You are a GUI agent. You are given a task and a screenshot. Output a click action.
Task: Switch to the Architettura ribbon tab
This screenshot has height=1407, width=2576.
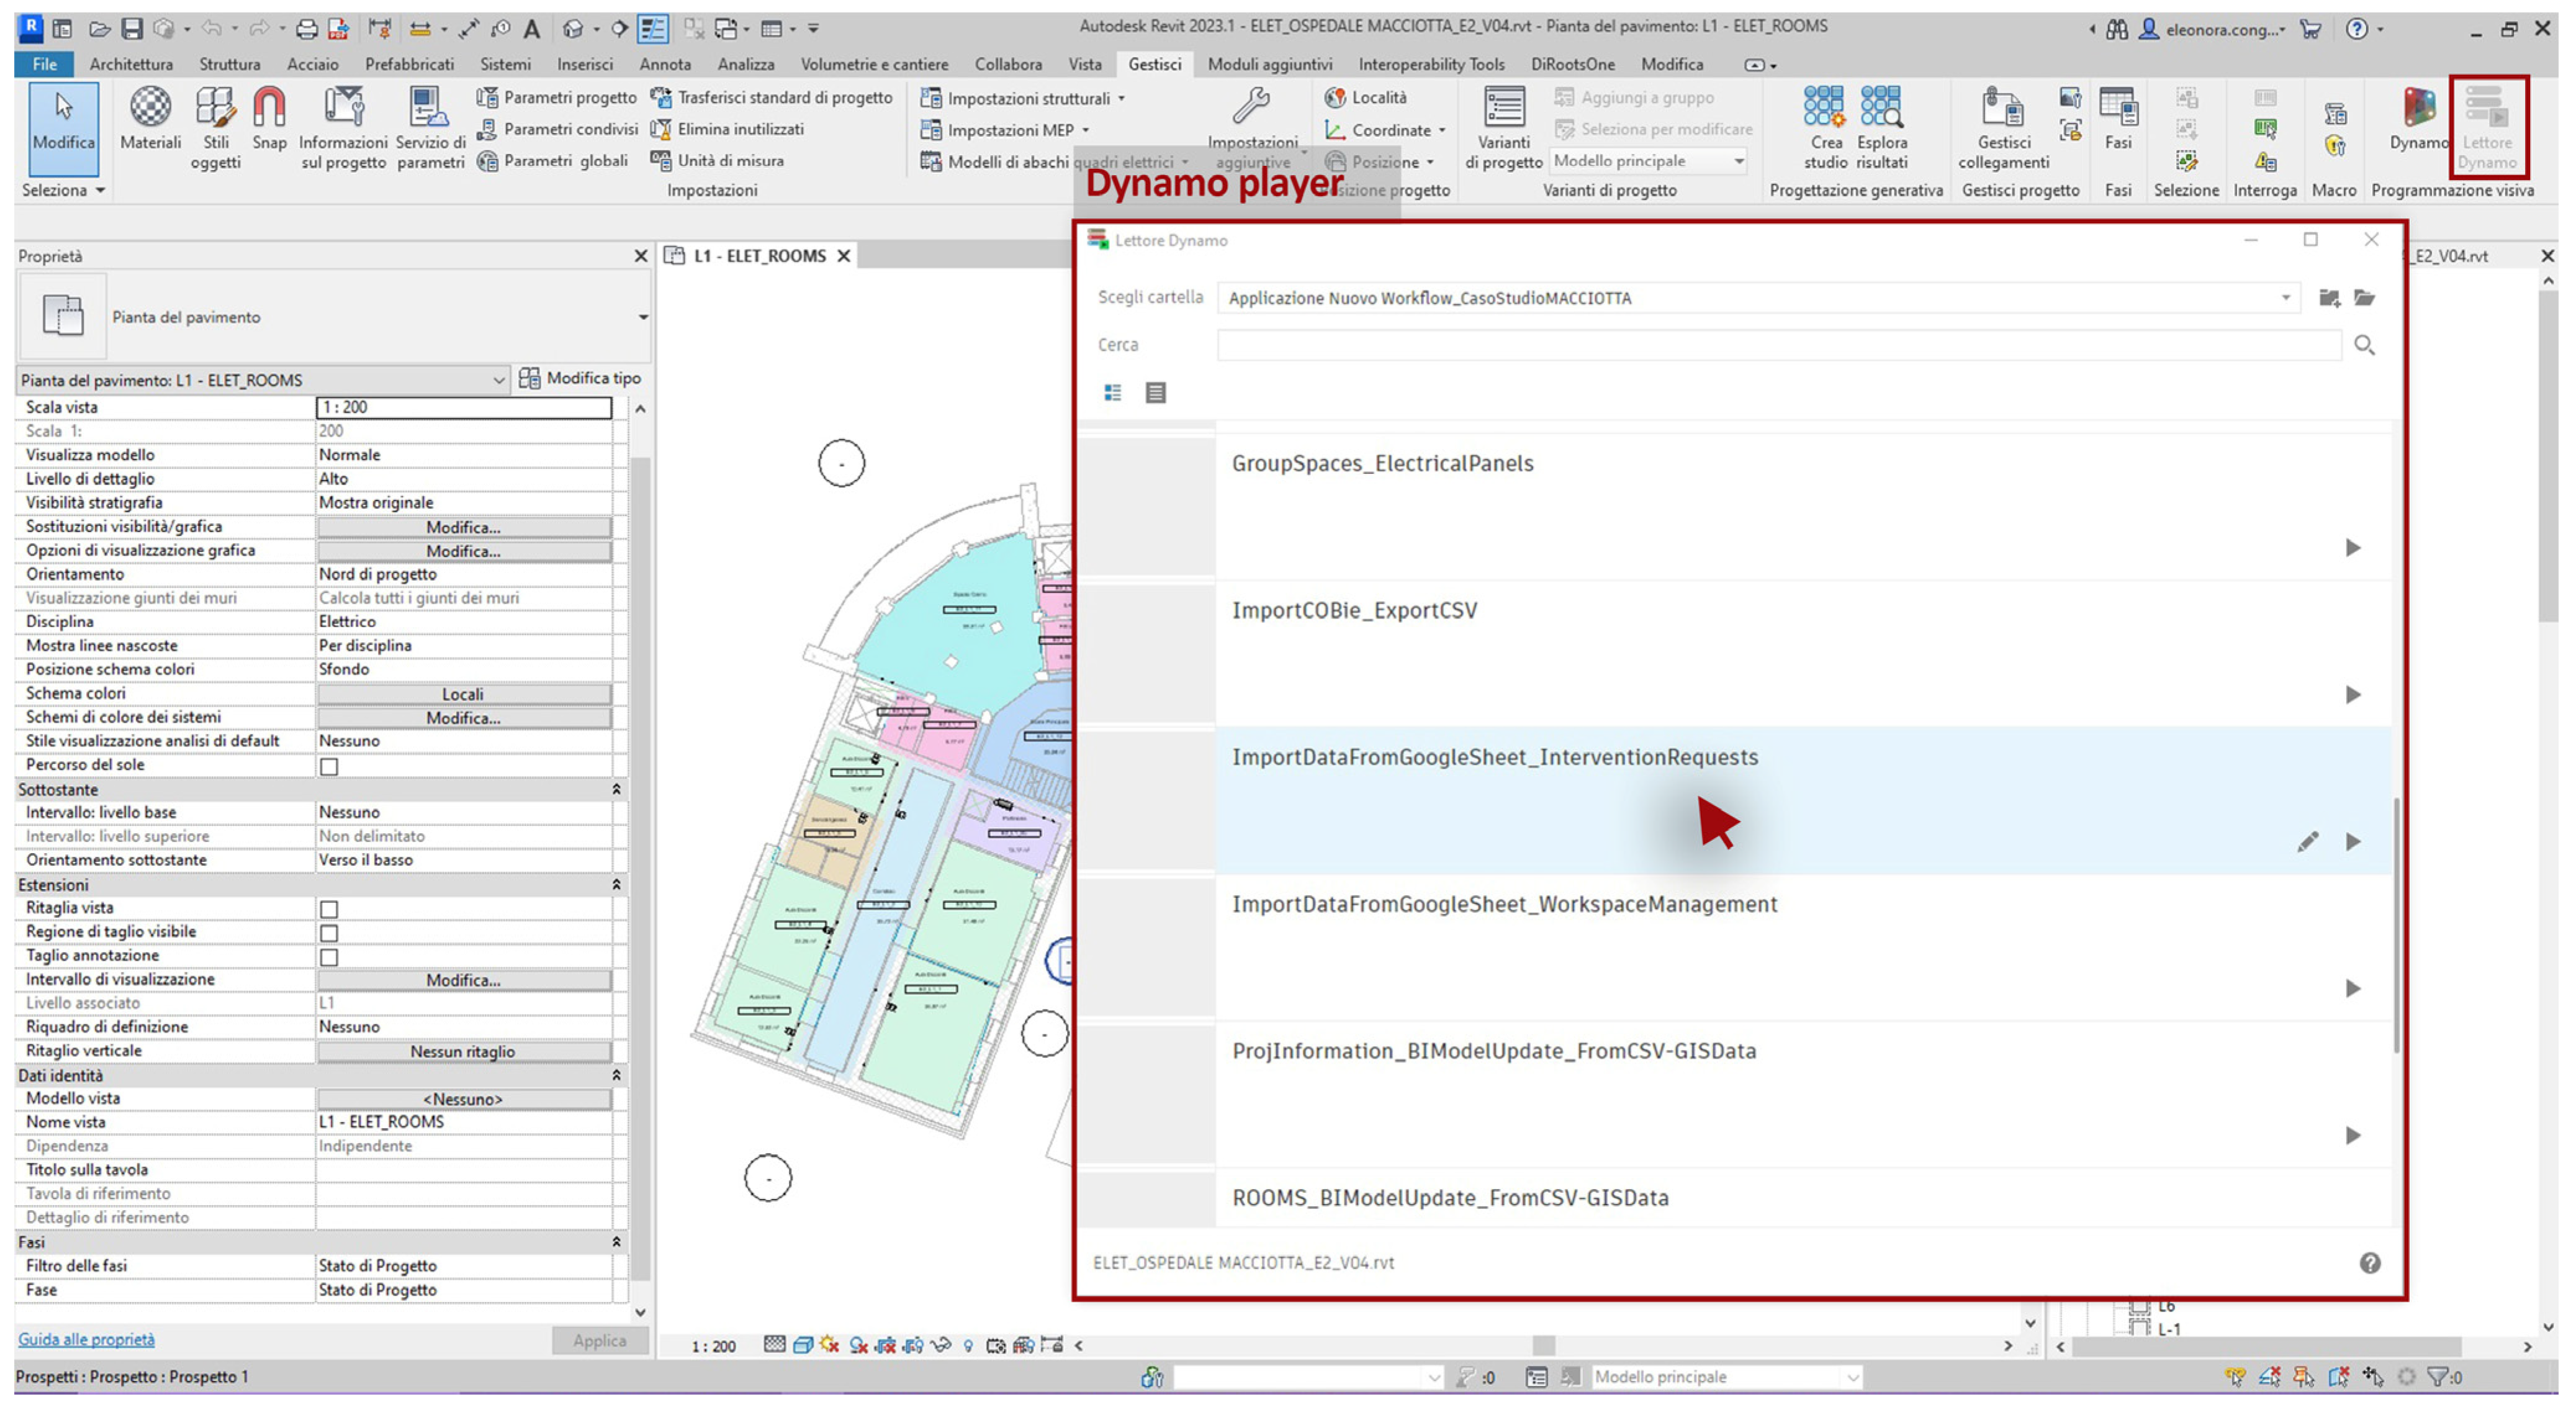point(131,64)
